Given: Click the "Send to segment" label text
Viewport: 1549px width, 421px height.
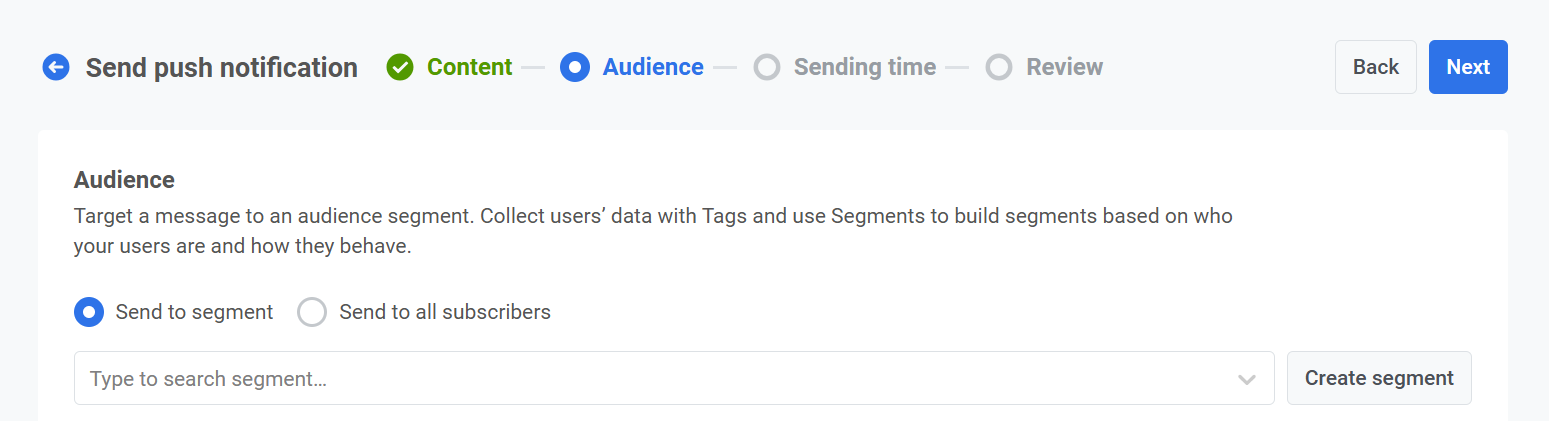Looking at the screenshot, I should pos(194,312).
